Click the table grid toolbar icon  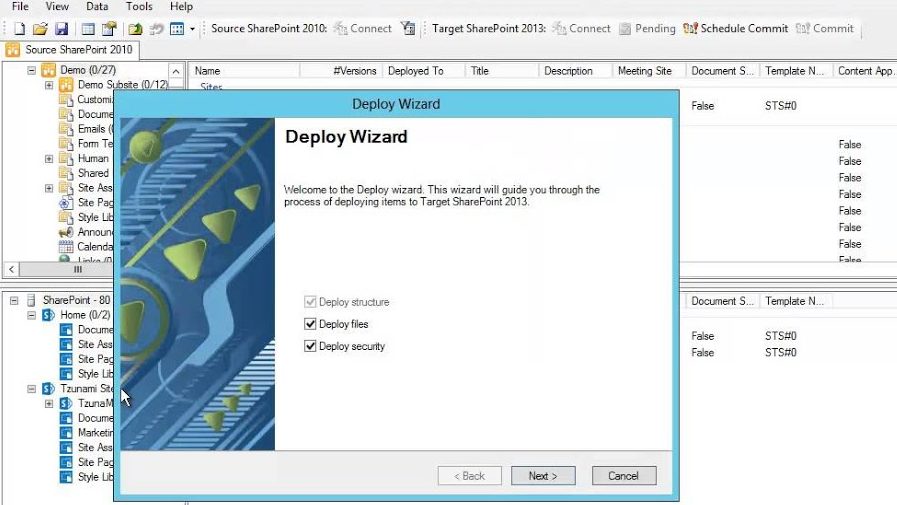click(88, 29)
